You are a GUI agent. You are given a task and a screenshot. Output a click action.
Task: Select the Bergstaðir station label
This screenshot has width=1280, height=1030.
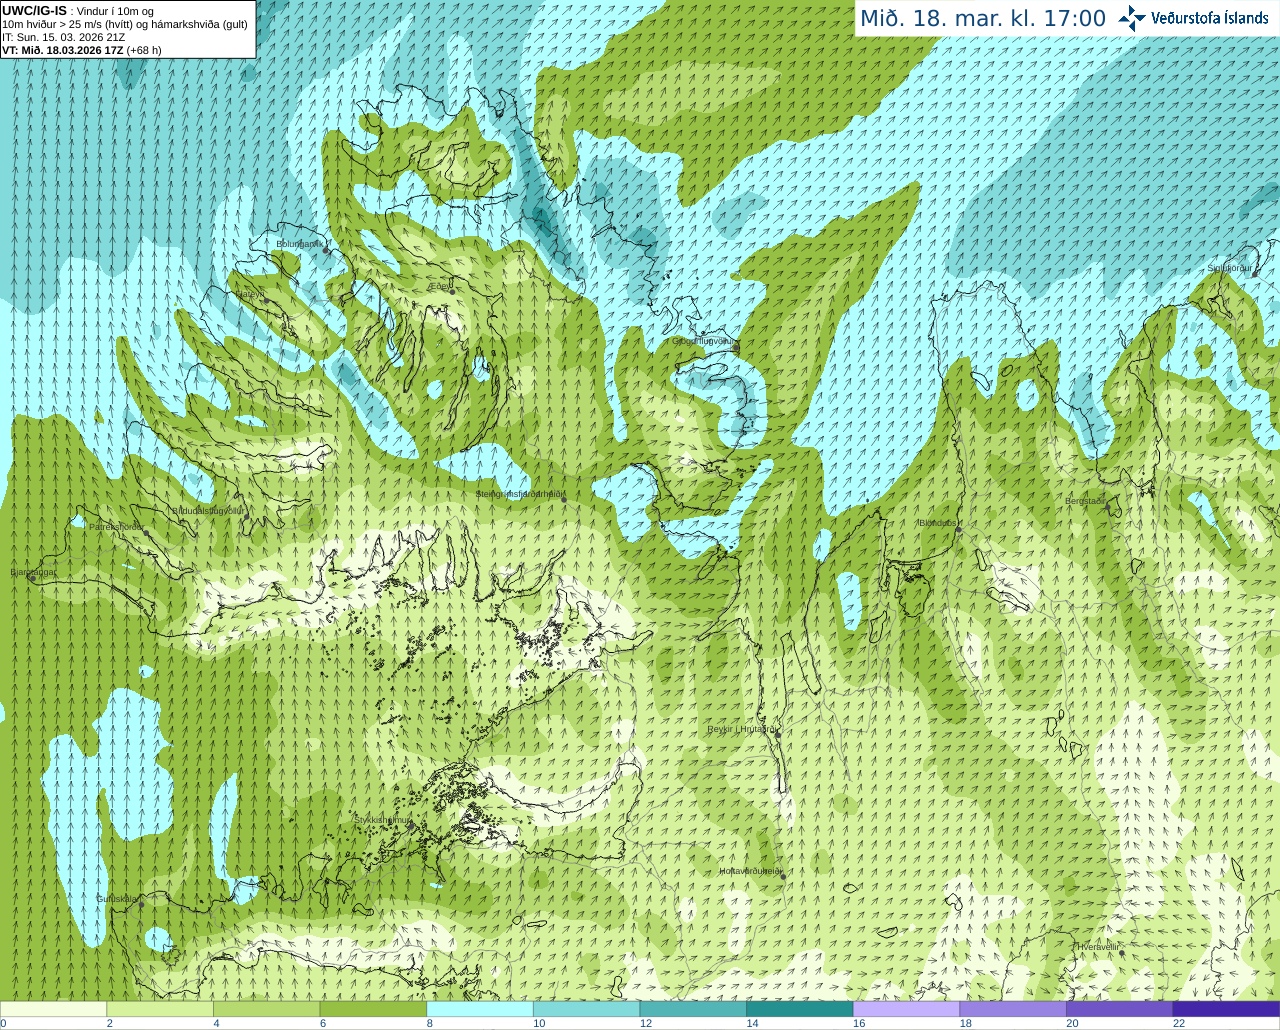tap(1085, 501)
